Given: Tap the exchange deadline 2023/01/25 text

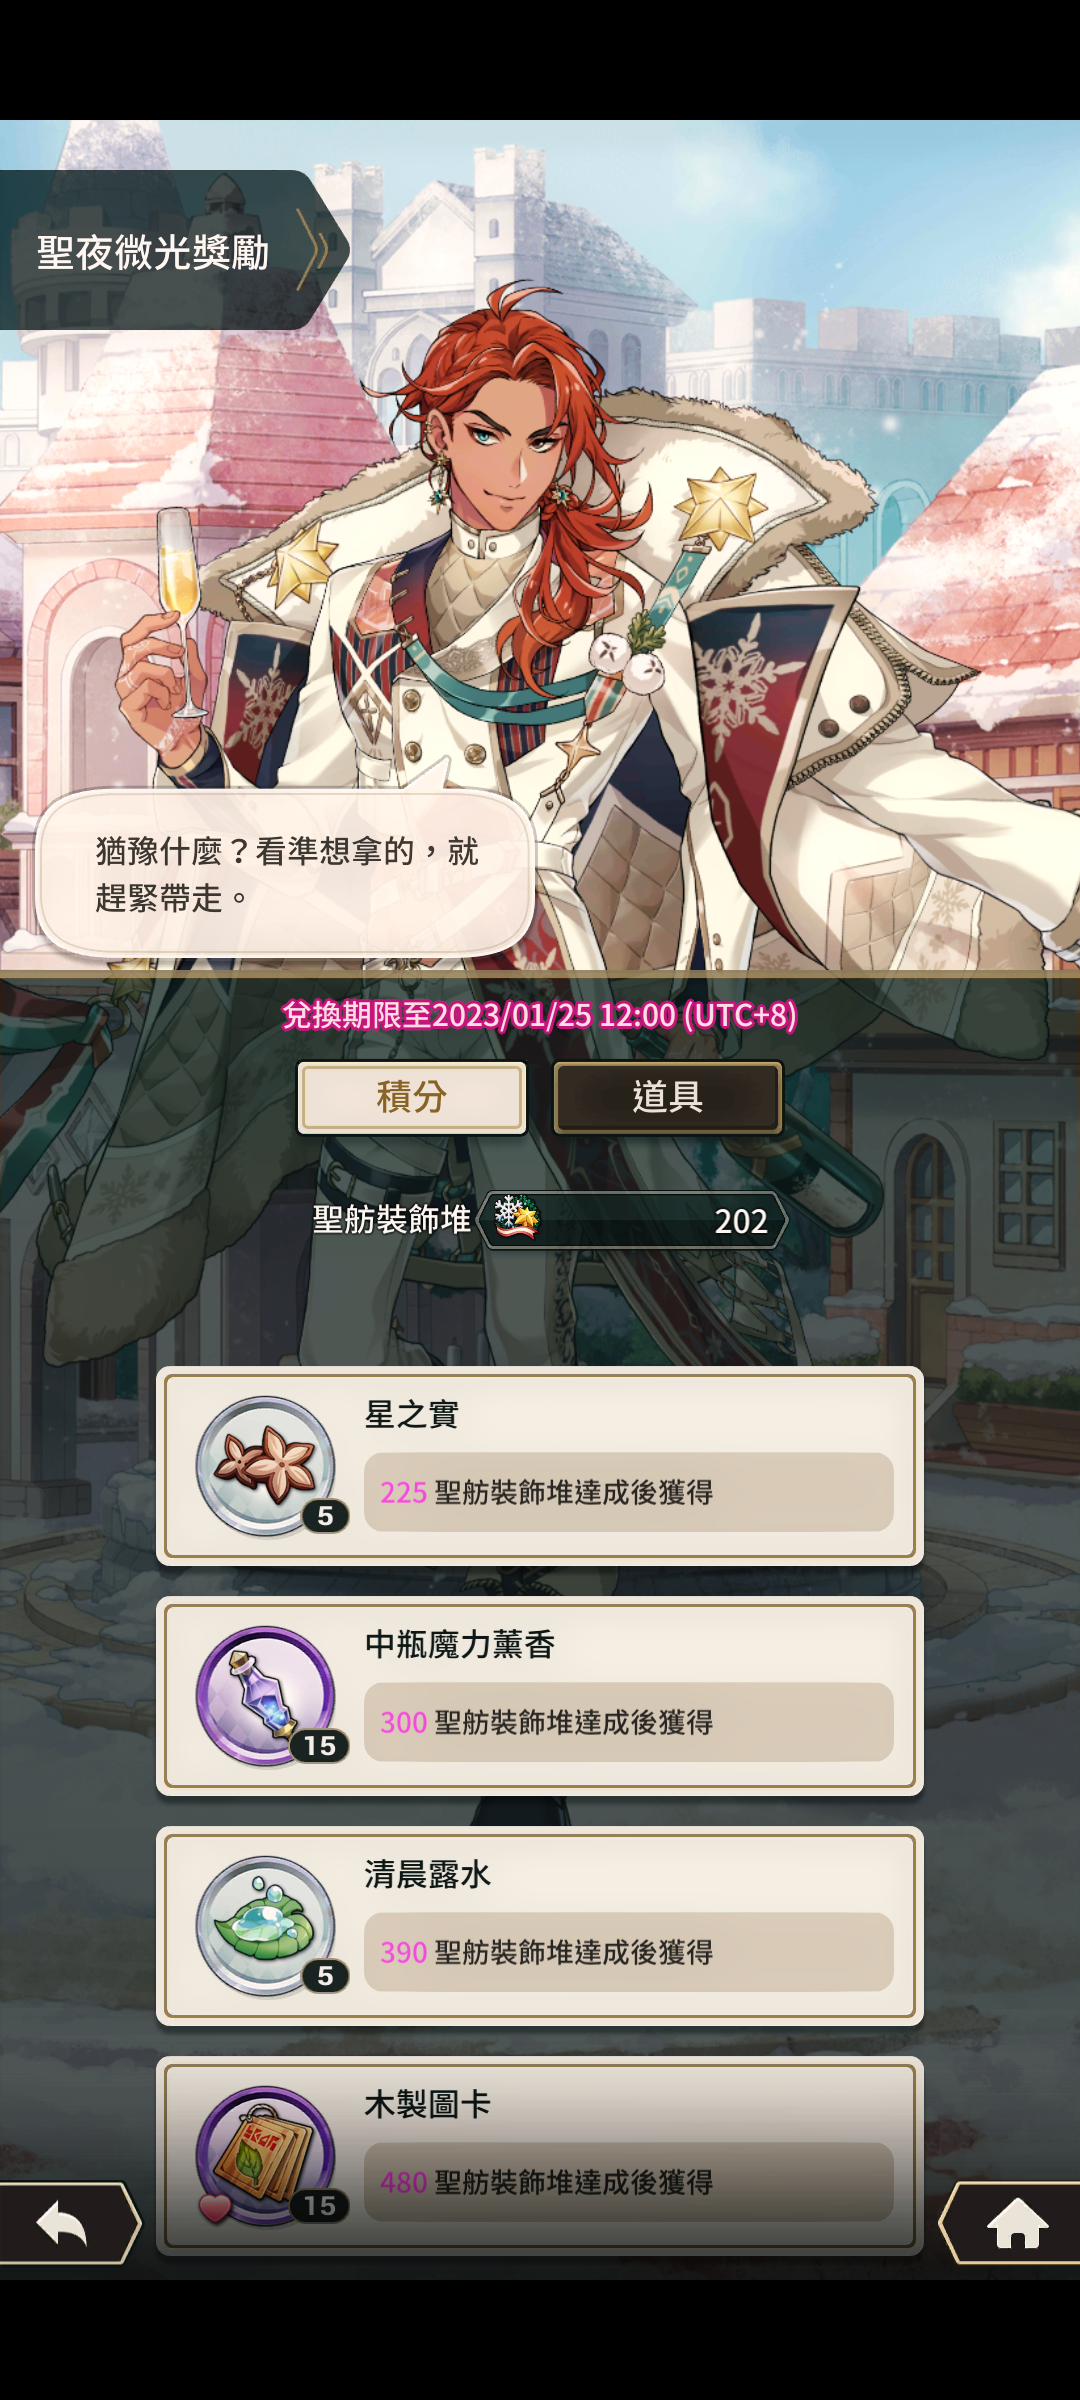Looking at the screenshot, I should coord(540,1015).
